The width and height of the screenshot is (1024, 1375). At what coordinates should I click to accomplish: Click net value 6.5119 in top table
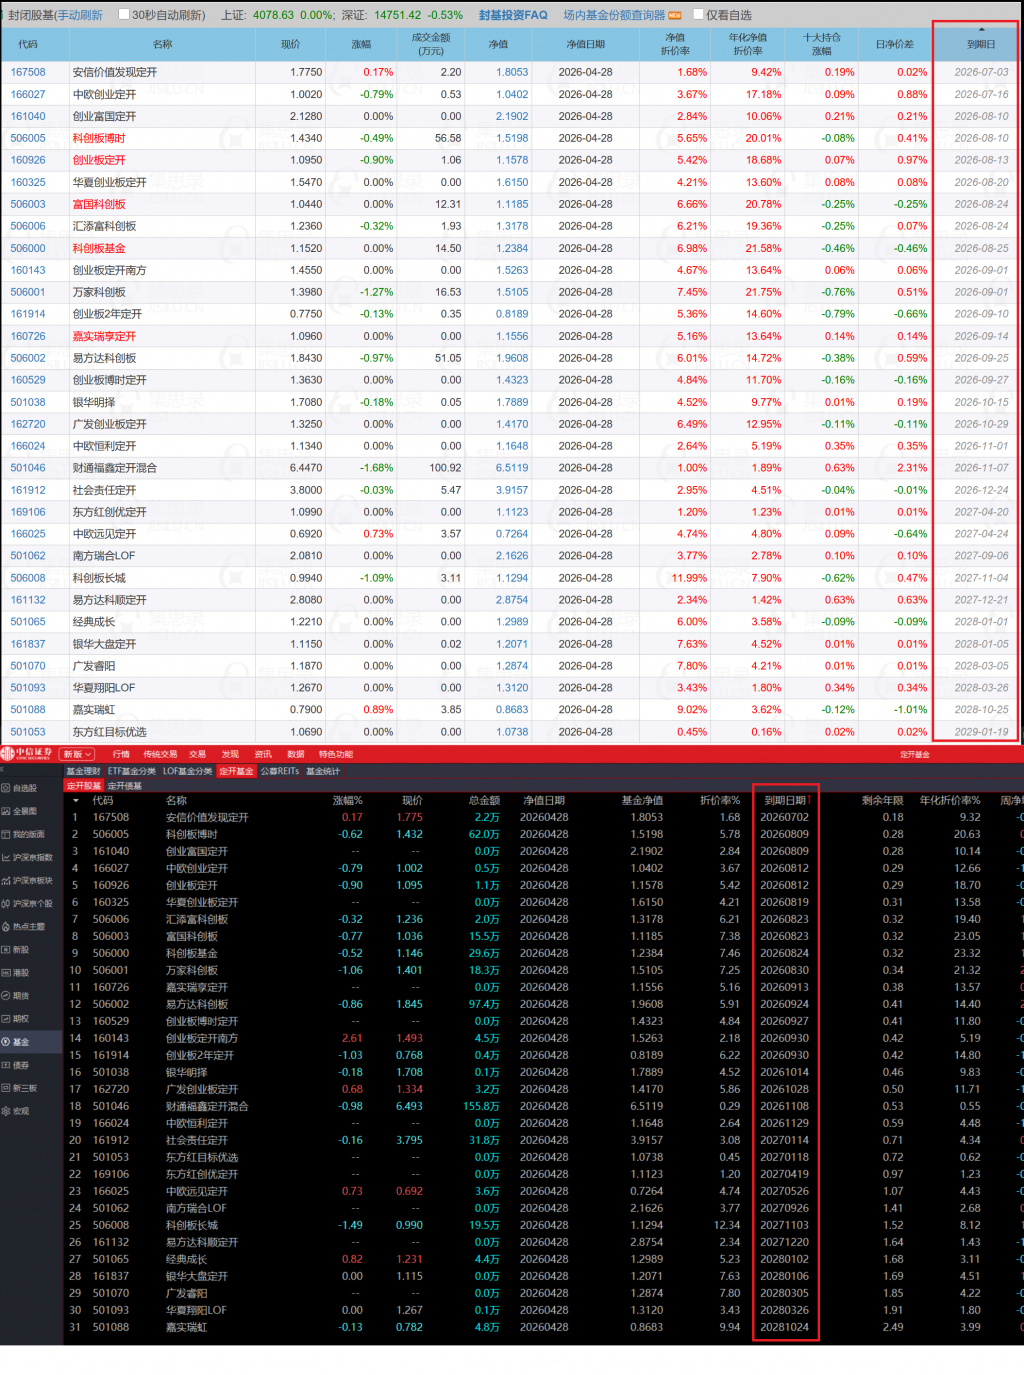coord(512,468)
